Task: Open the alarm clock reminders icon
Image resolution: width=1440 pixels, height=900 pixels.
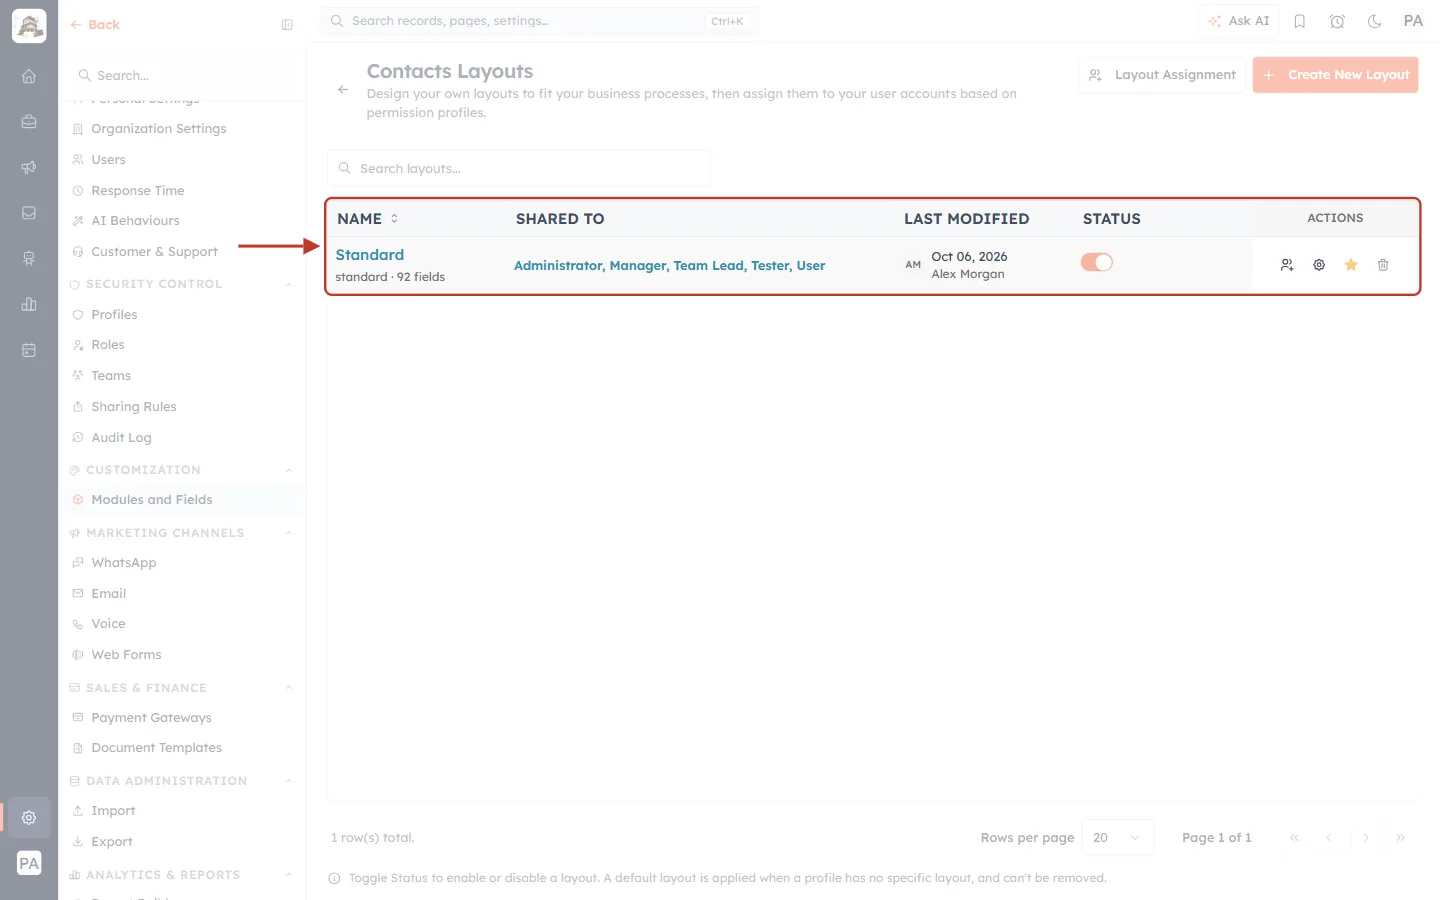Action: [x=1337, y=21]
